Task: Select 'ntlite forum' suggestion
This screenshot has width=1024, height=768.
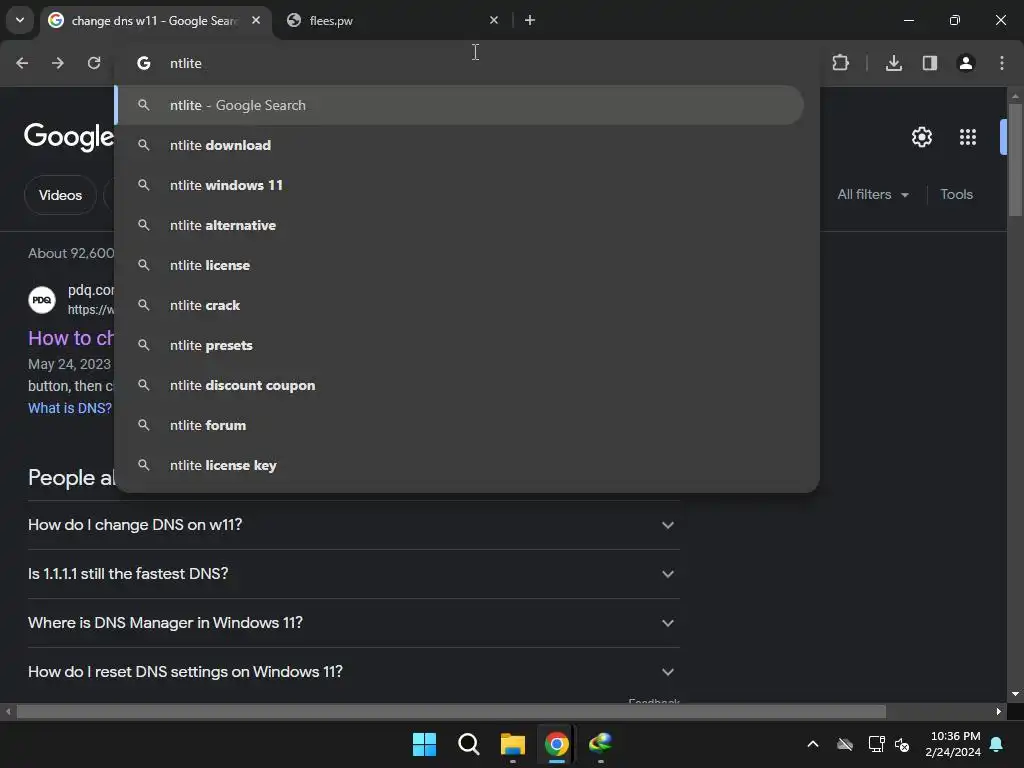Action: (460, 425)
